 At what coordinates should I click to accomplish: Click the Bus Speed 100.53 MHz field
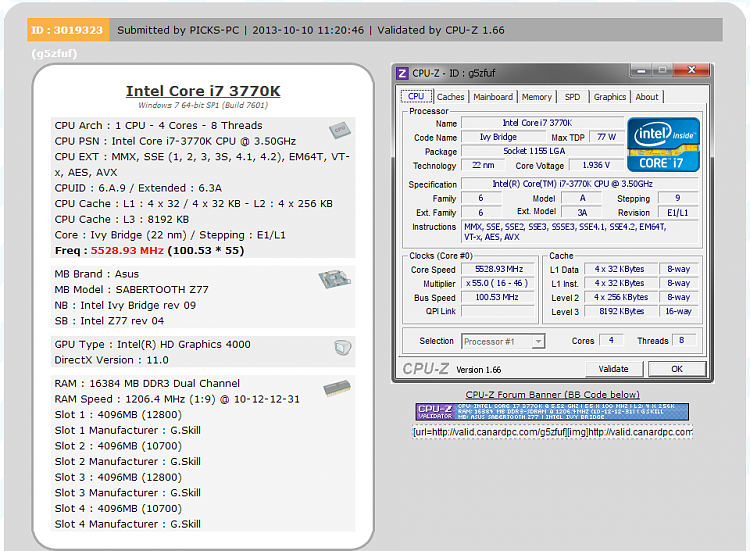pyautogui.click(x=497, y=297)
